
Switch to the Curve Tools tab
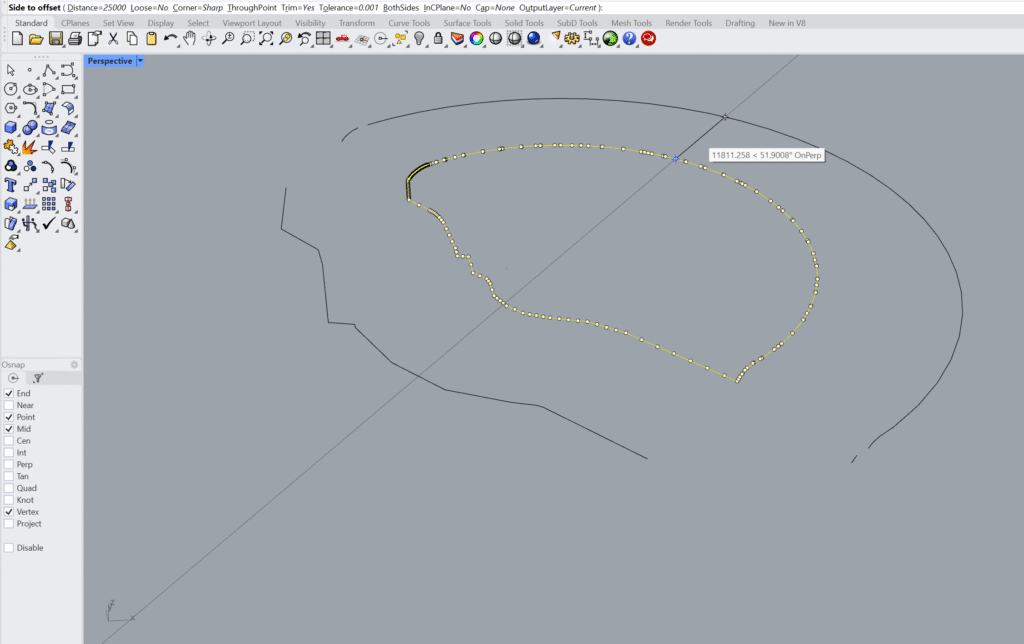tap(409, 23)
